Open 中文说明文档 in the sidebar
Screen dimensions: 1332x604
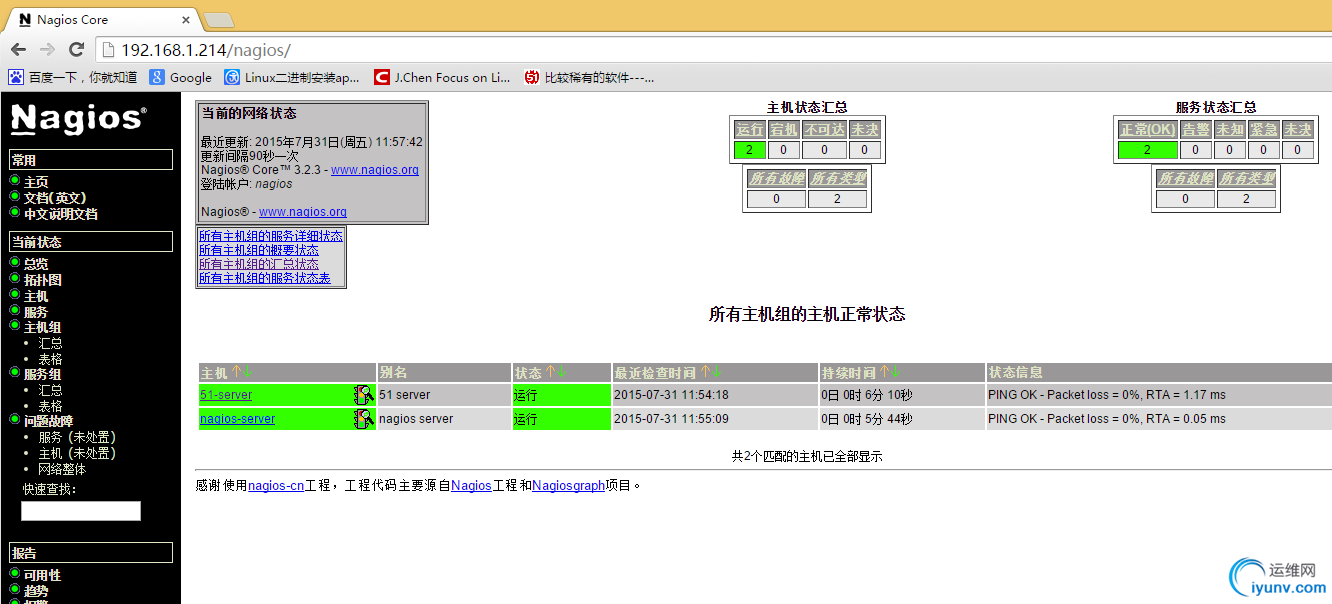point(61,214)
